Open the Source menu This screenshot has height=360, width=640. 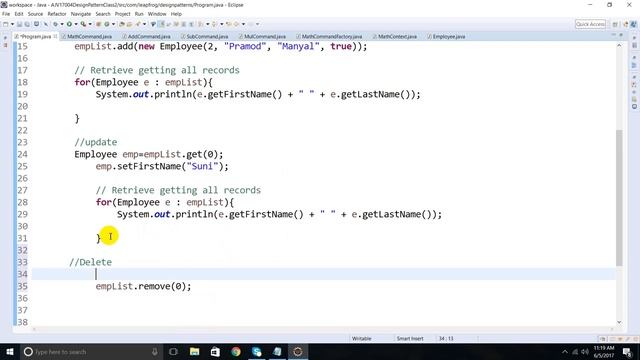coord(35,14)
